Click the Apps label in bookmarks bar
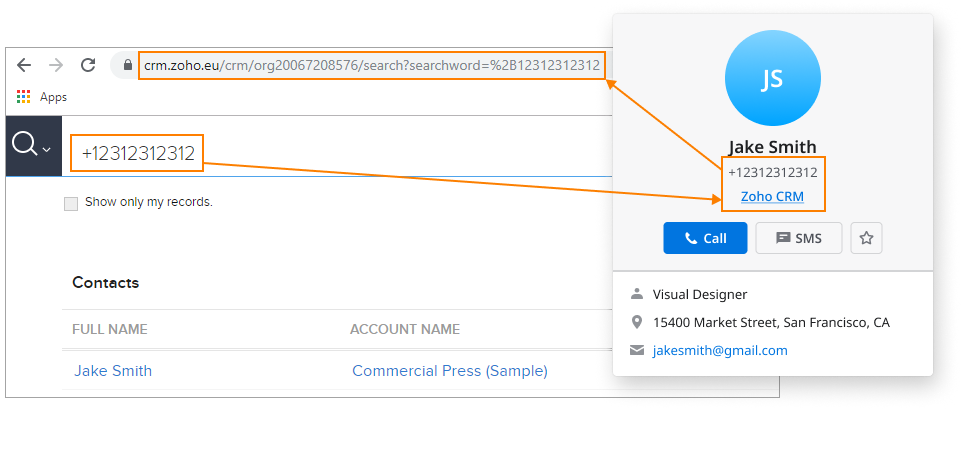 tap(53, 97)
